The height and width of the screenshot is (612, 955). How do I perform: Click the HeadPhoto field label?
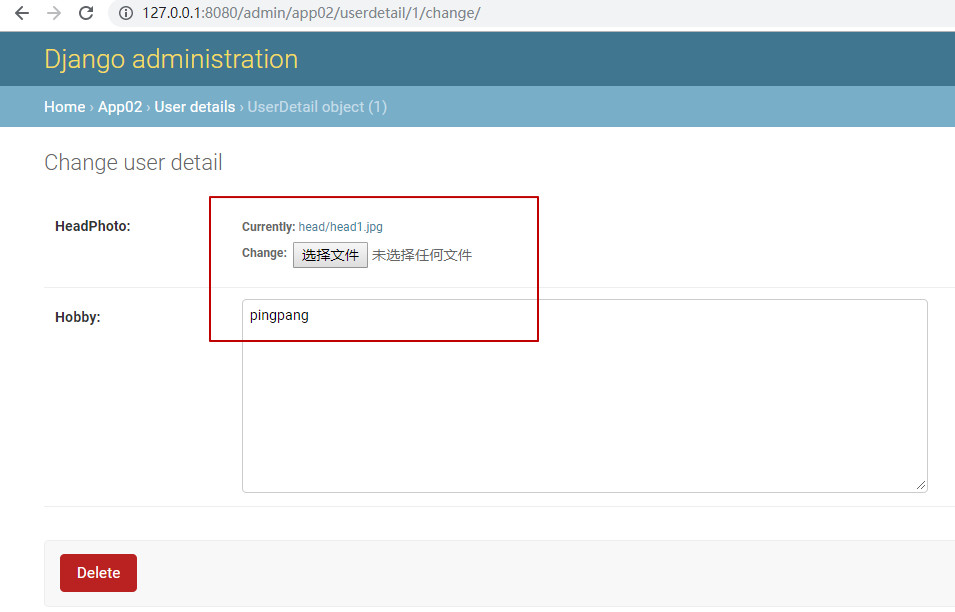(93, 226)
